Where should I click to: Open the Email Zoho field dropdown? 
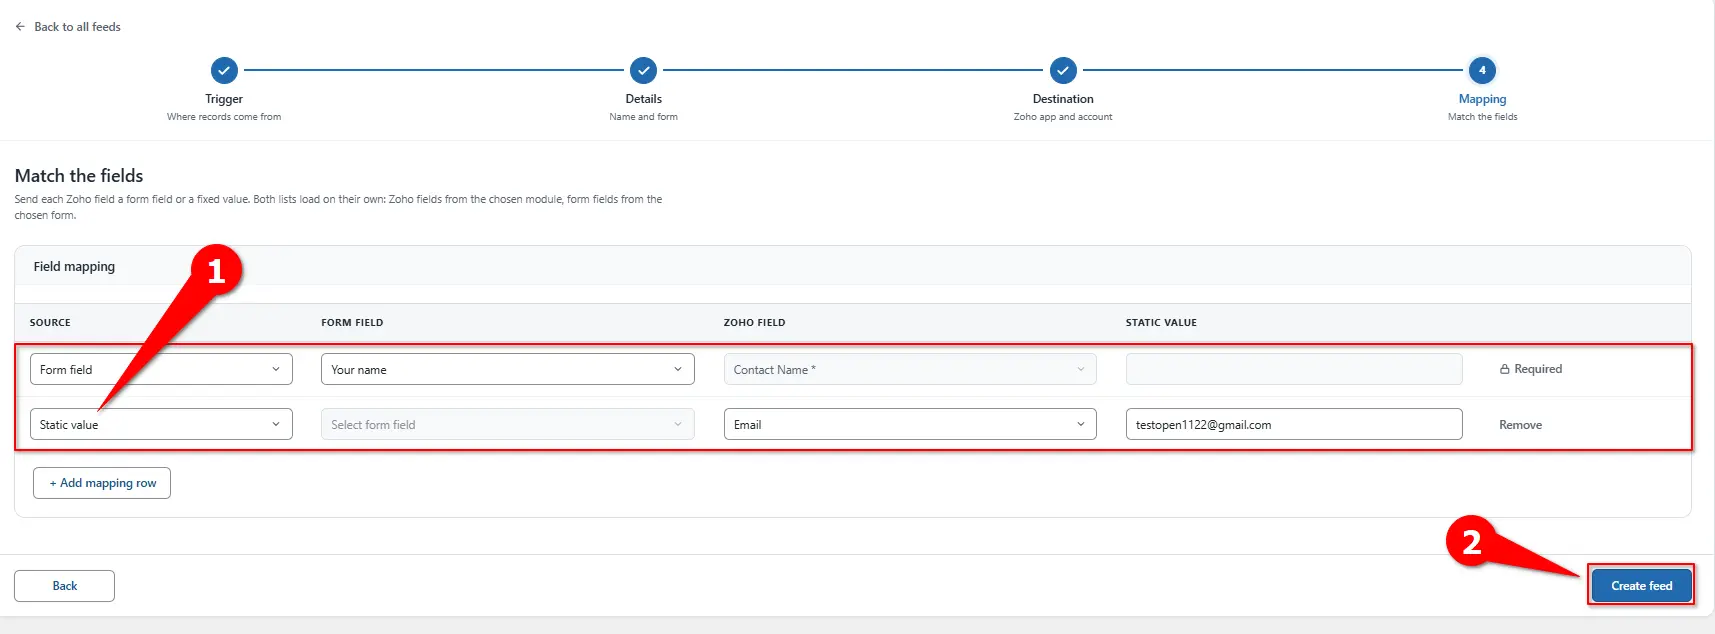[x=910, y=424]
